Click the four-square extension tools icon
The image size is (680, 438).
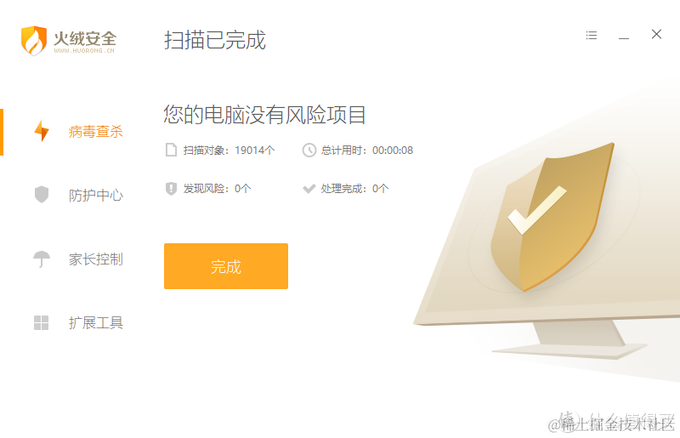(41, 323)
